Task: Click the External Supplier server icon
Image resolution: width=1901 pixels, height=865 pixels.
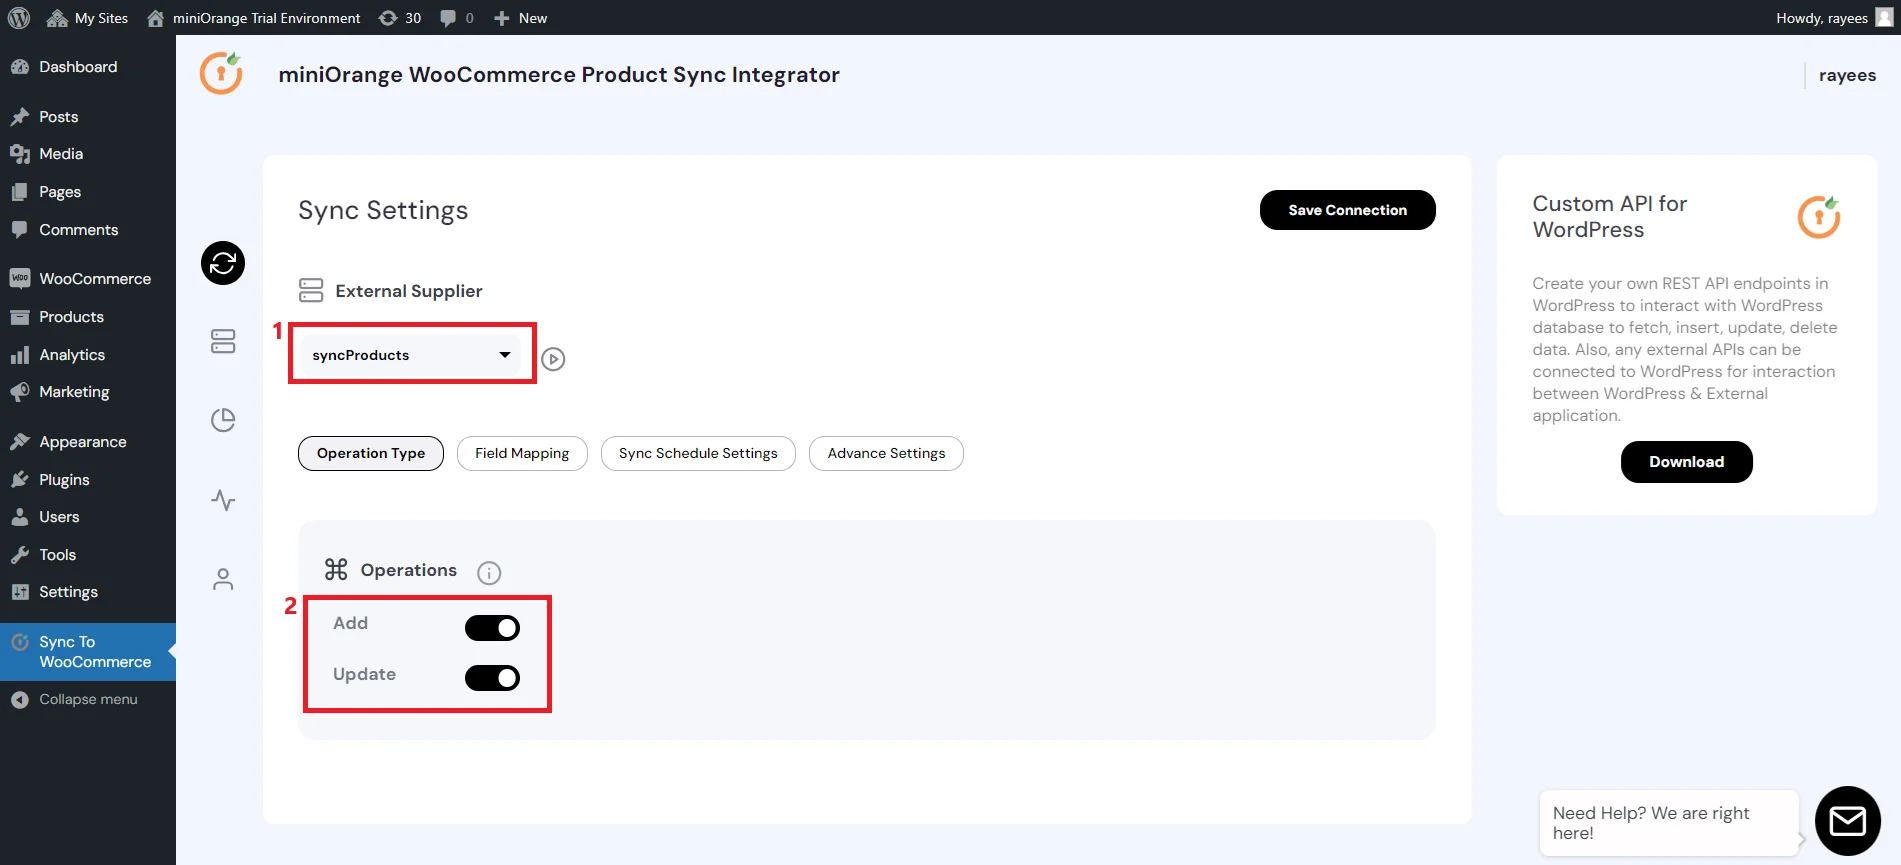Action: coord(311,290)
